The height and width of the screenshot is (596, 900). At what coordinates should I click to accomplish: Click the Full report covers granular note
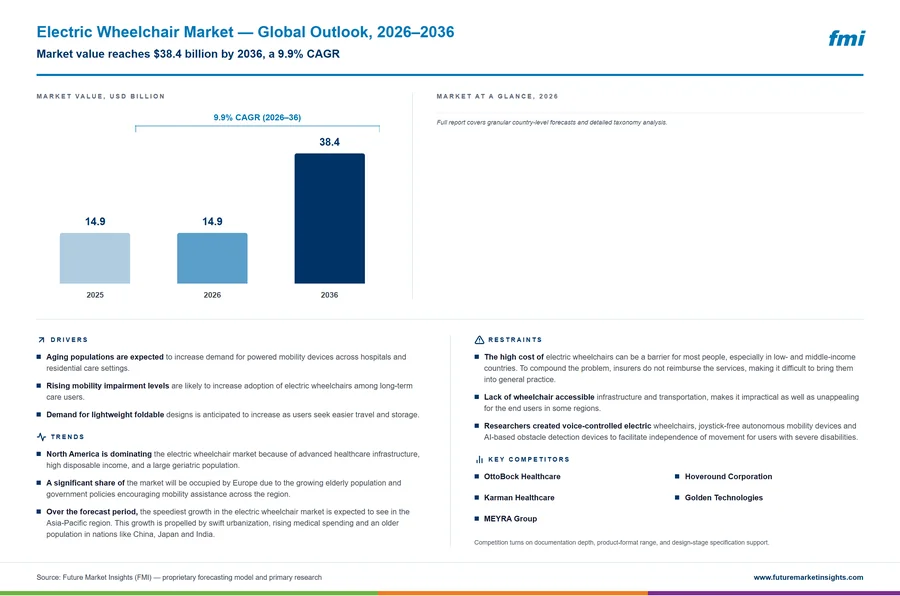point(552,122)
